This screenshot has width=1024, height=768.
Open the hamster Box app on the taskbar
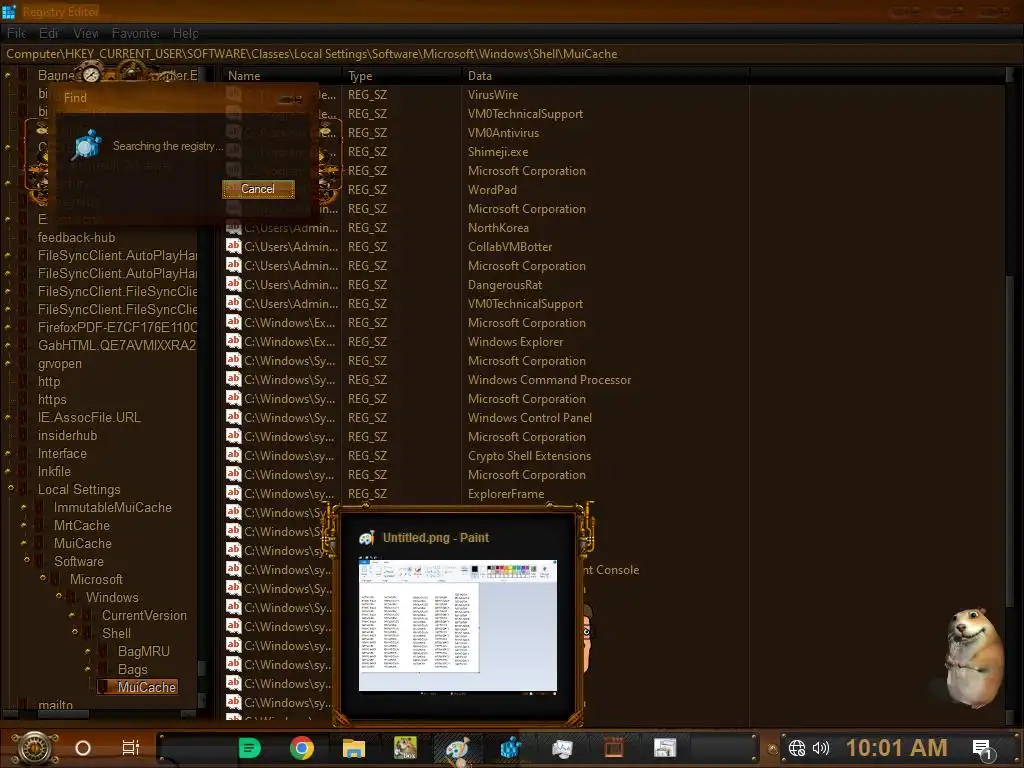coord(405,748)
